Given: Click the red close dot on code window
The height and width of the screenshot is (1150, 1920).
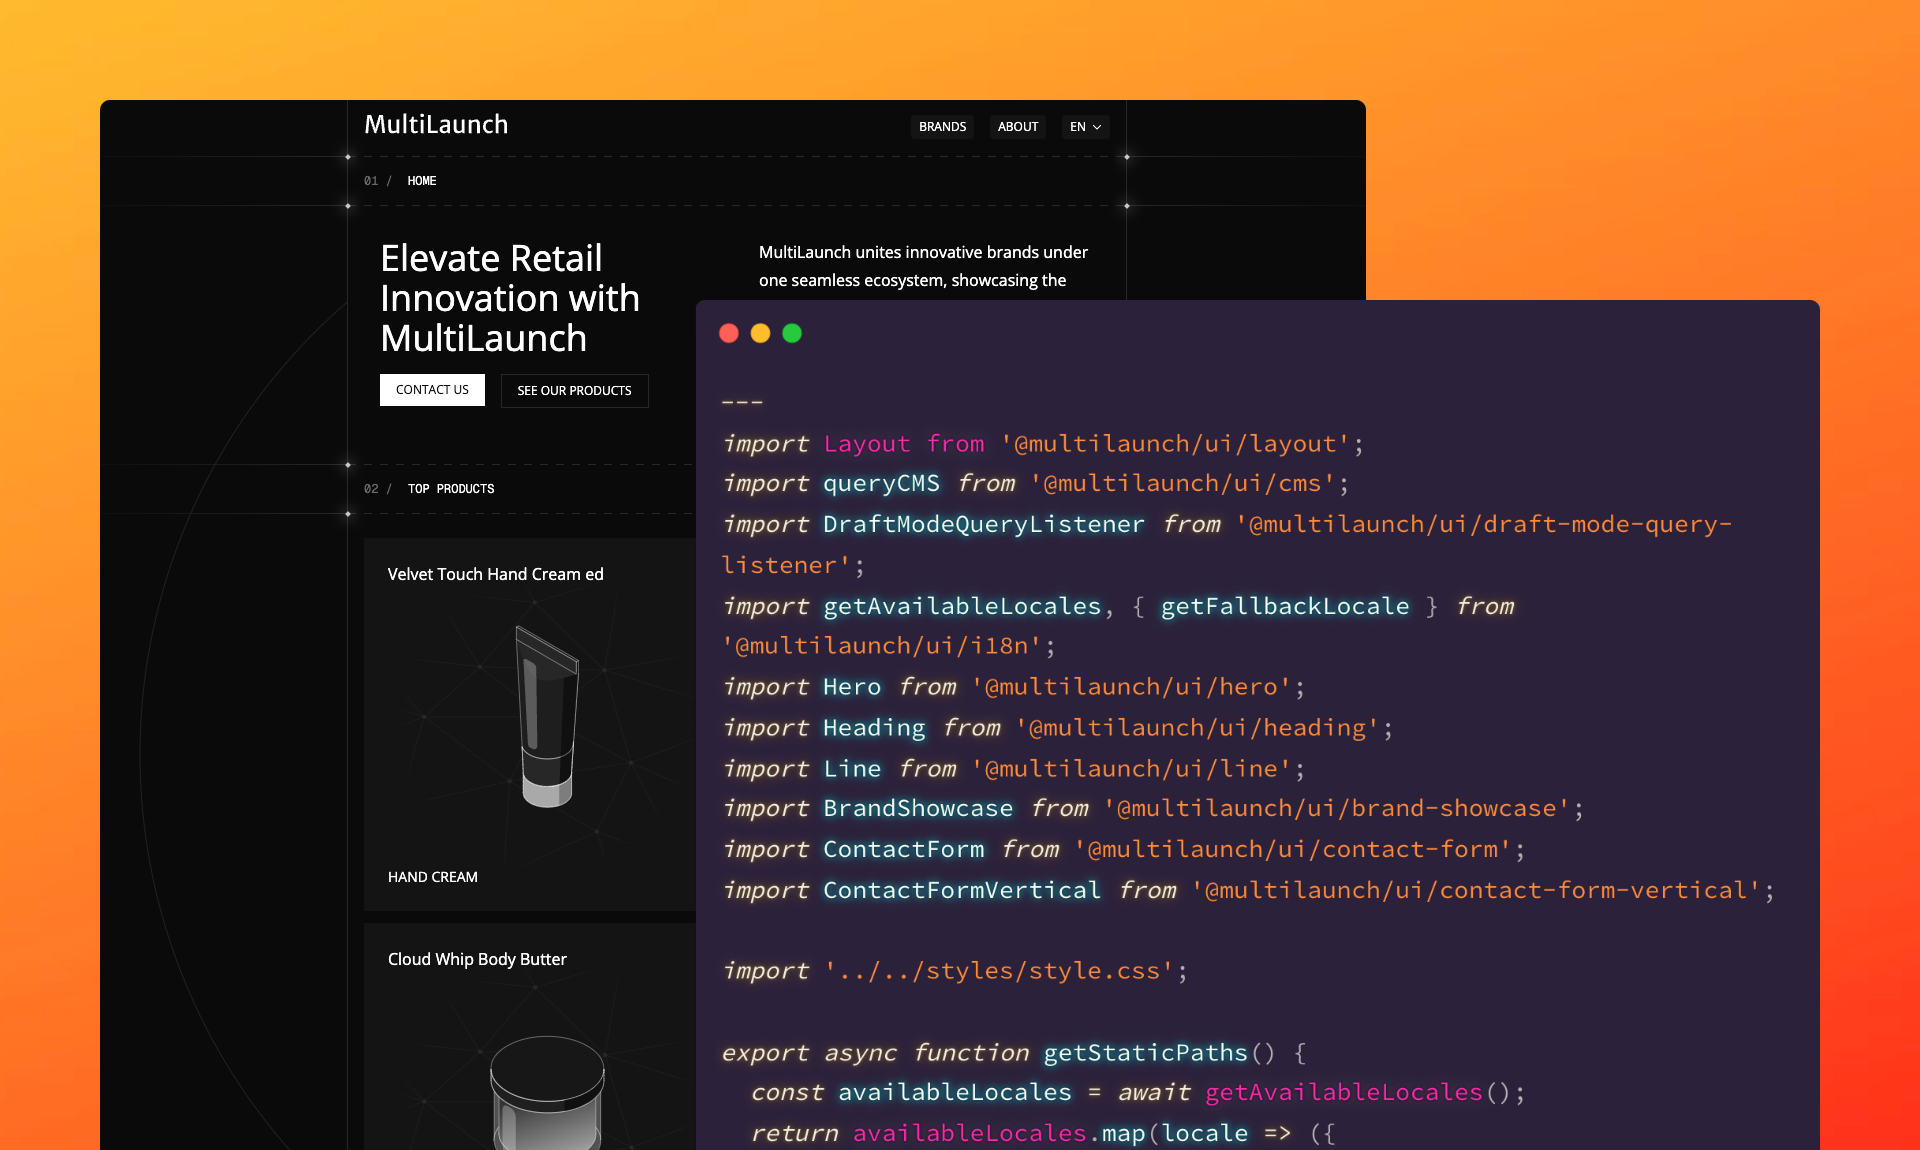Looking at the screenshot, I should pos(729,334).
